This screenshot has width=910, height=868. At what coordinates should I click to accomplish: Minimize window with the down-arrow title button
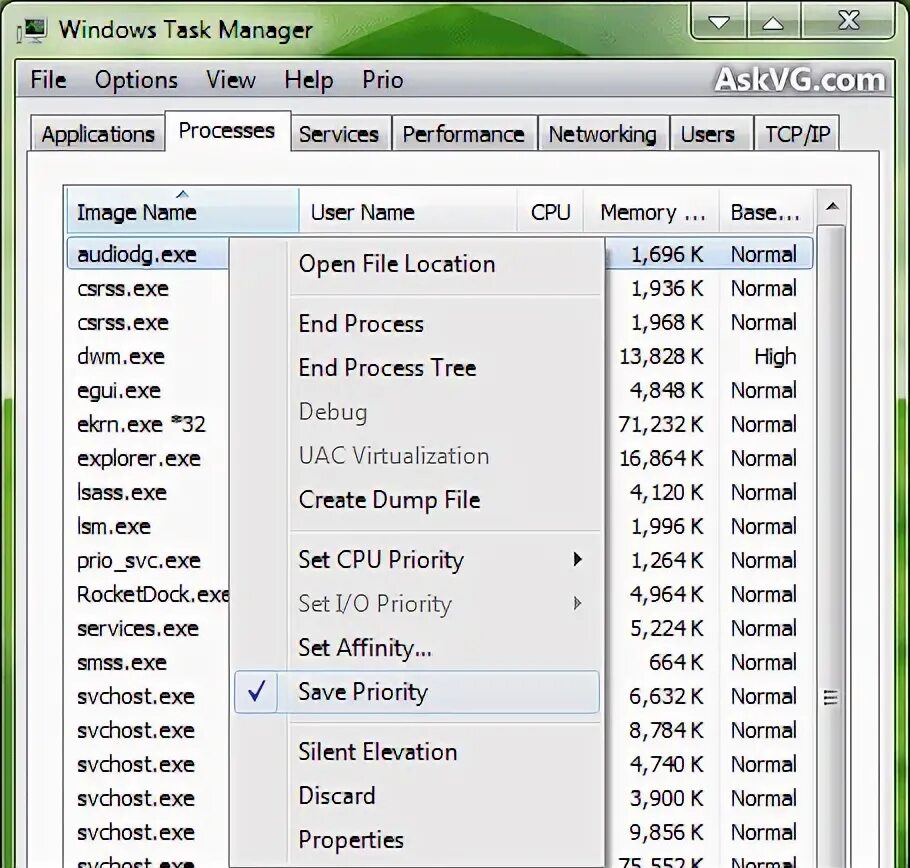(720, 22)
